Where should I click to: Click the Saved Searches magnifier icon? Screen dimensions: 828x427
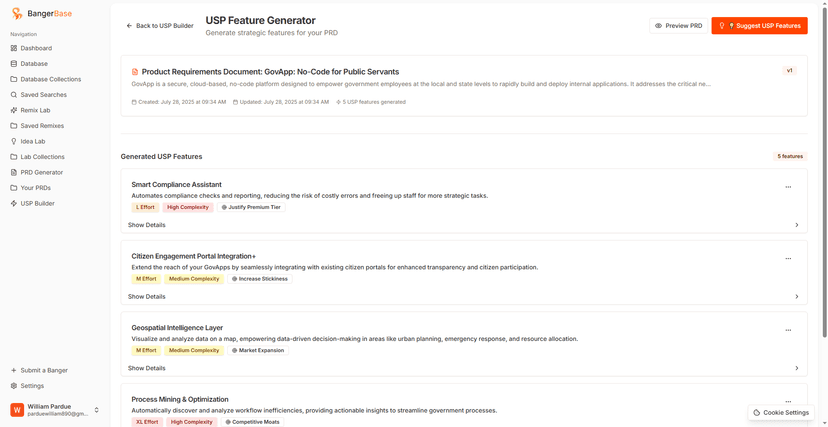point(14,95)
